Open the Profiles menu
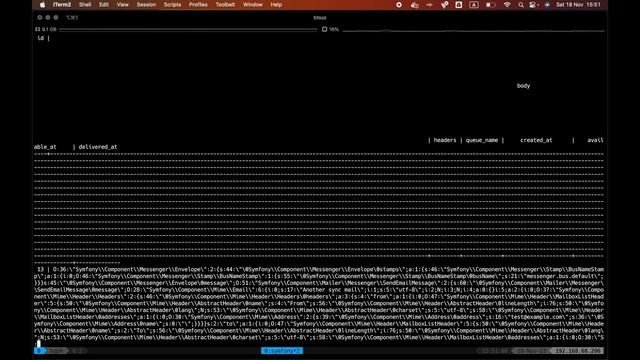This screenshot has width=640, height=360. (198, 5)
